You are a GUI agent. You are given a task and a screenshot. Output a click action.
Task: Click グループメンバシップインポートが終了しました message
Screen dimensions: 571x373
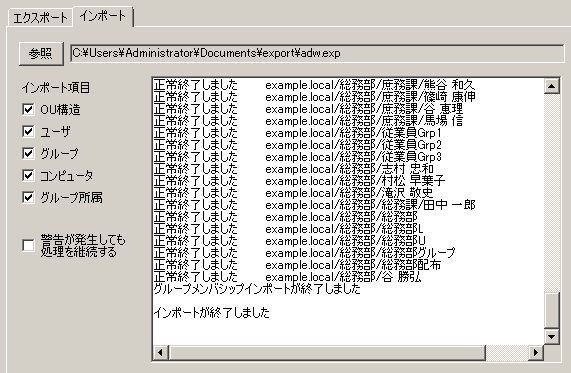257,289
